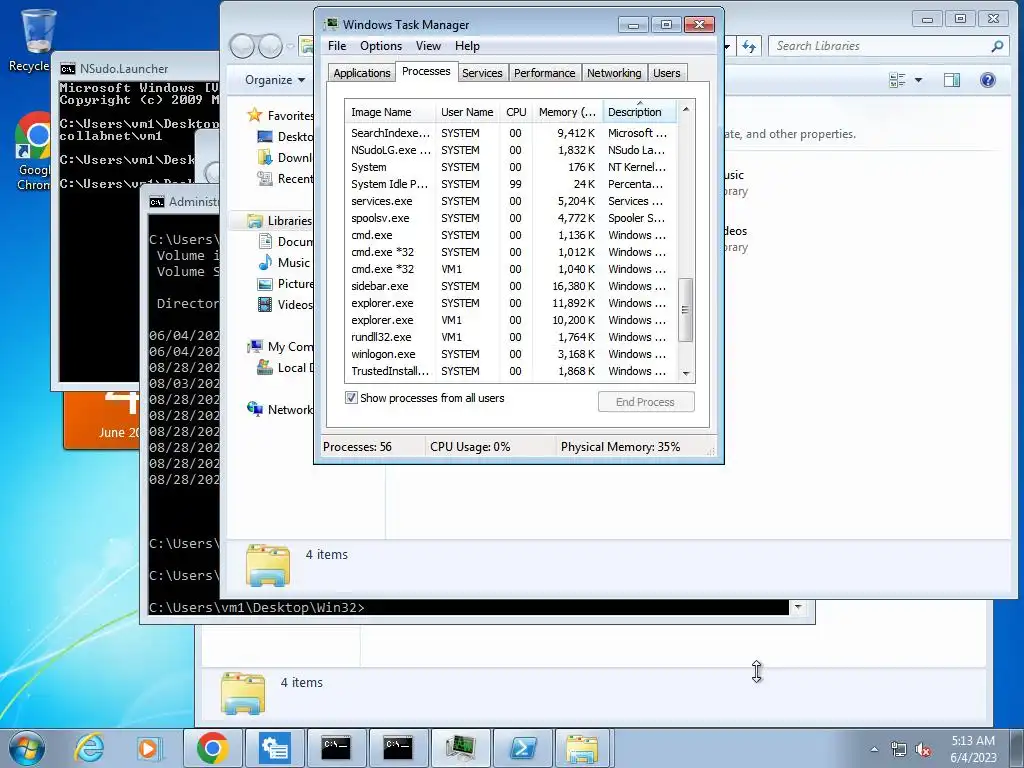Switch to the Services tab
Viewport: 1024px width, 768px height.
coord(482,73)
